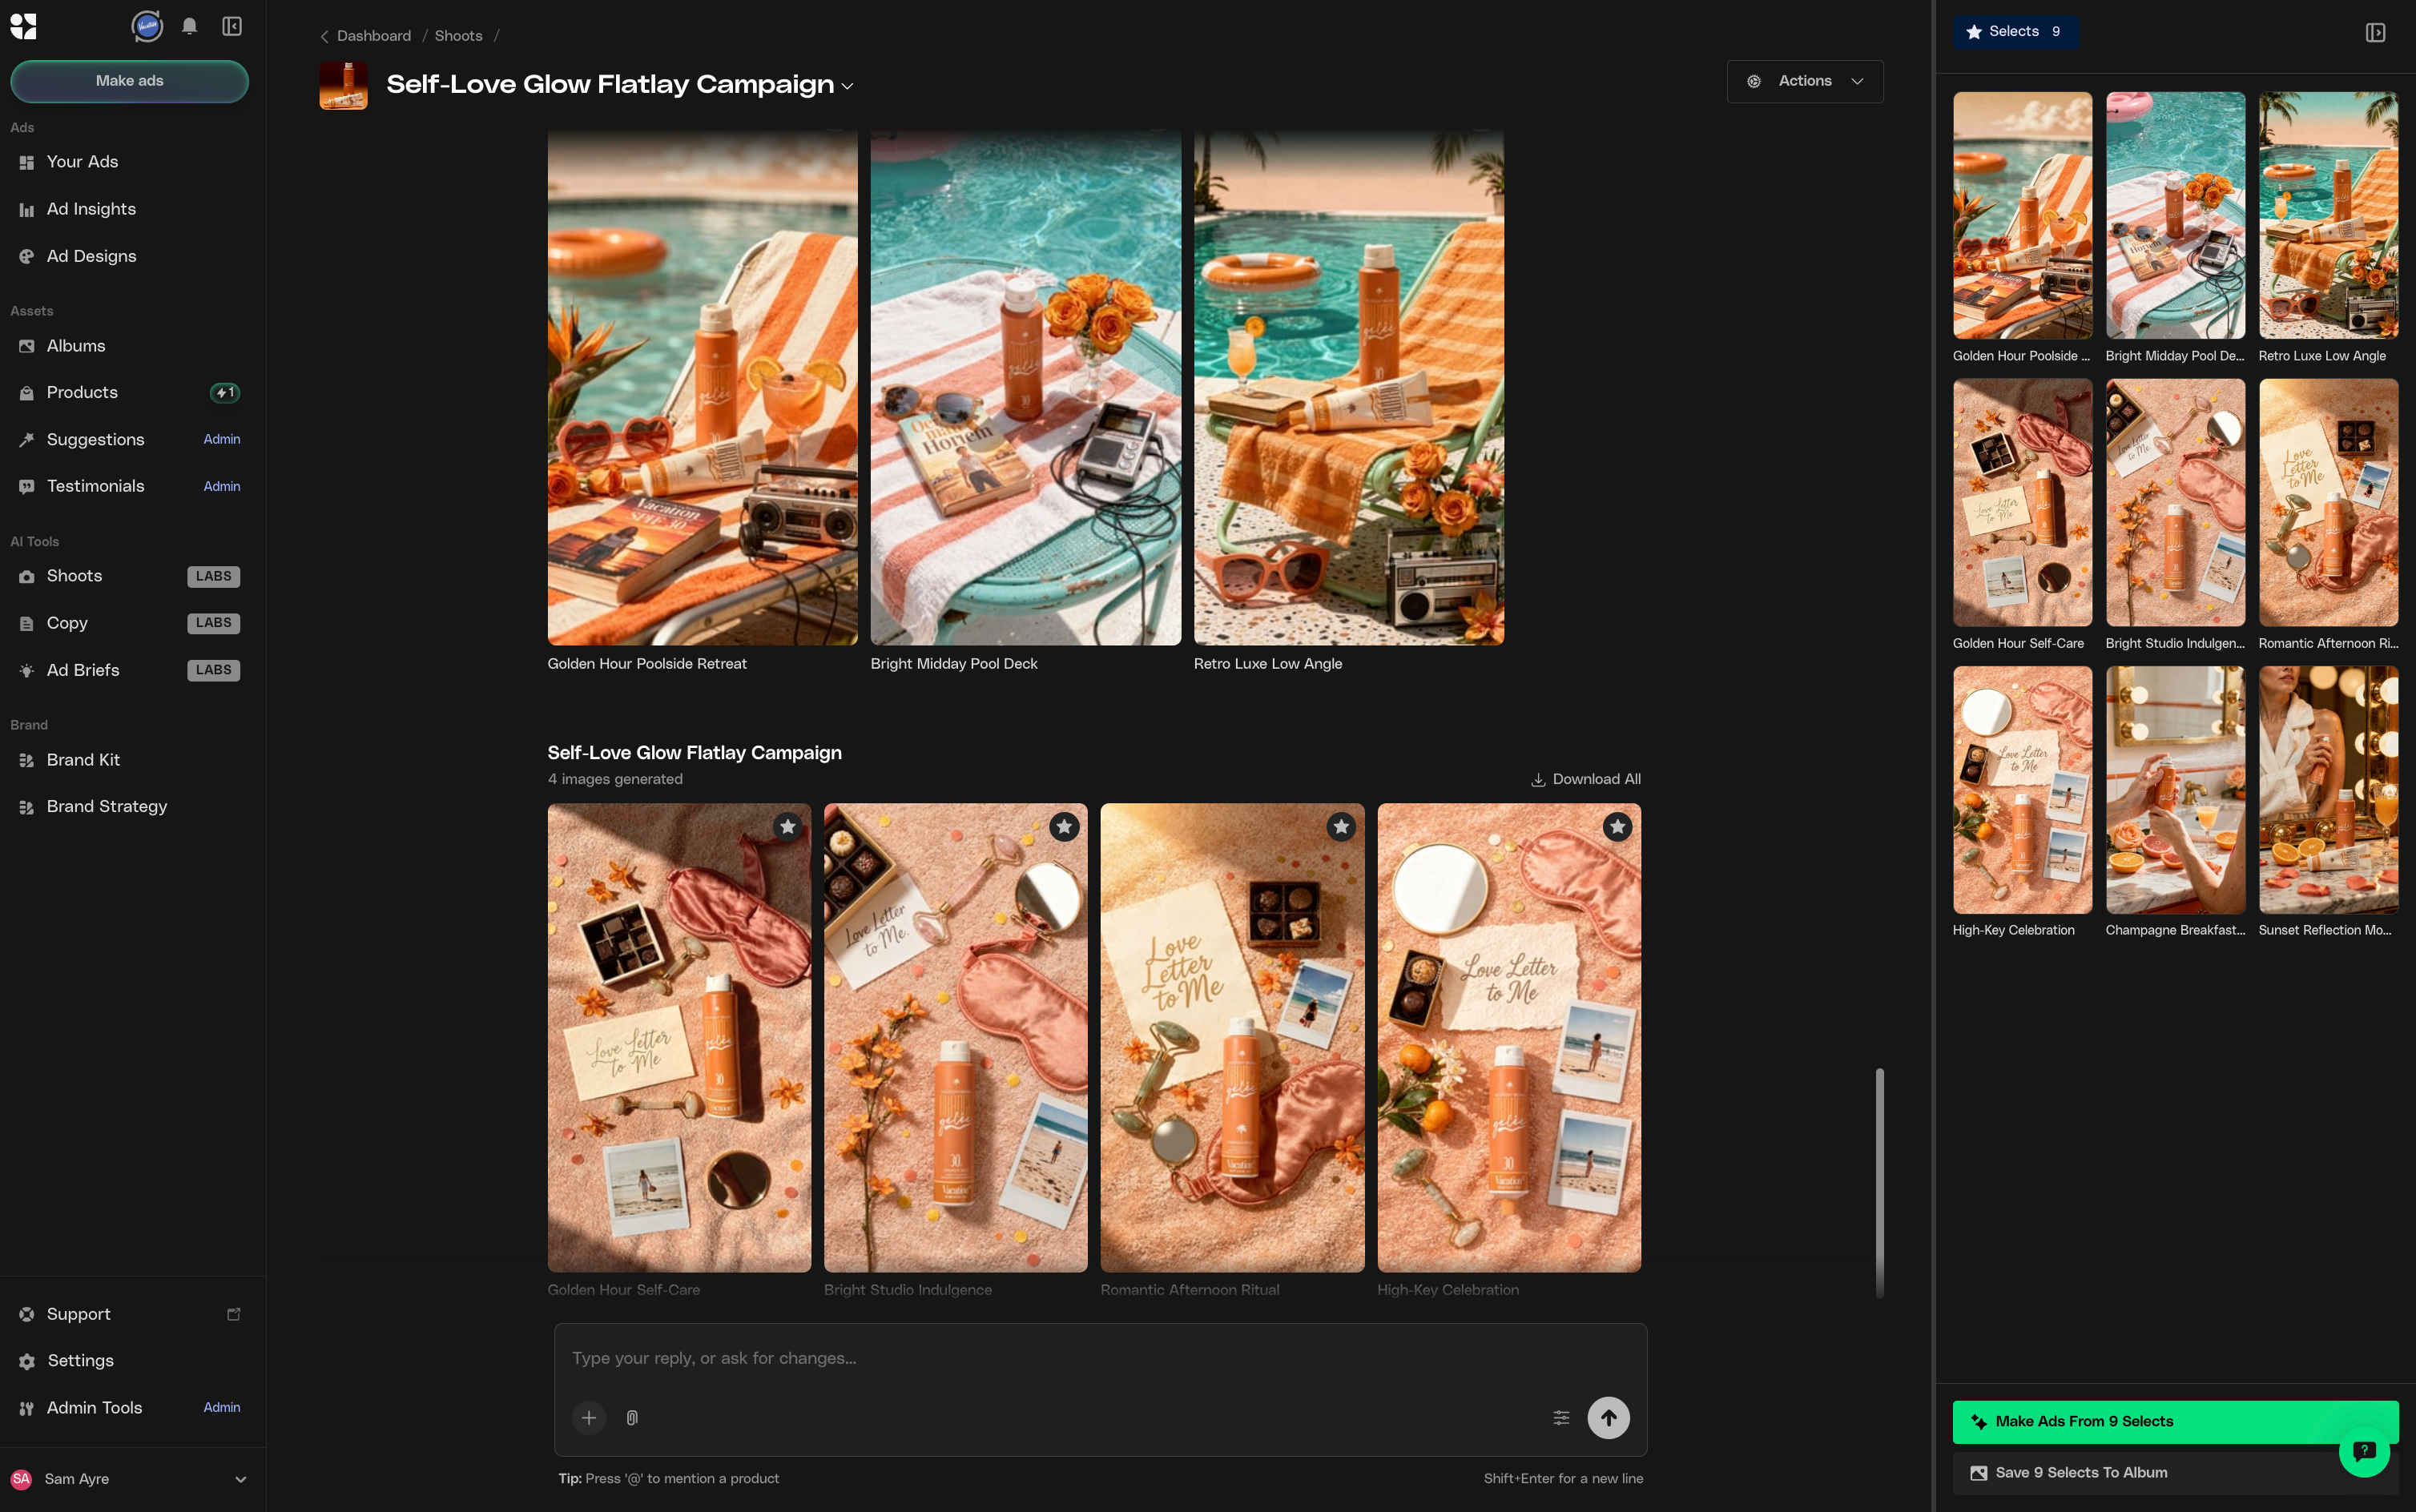Expand the campaign title chevron
This screenshot has height=1512, width=2416.
[x=848, y=87]
